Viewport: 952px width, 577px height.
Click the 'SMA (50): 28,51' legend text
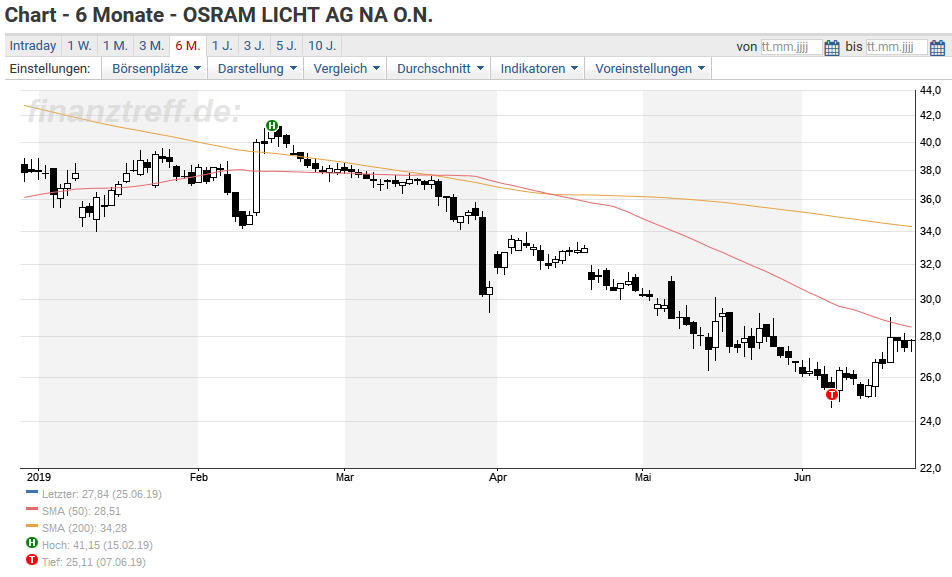(x=81, y=511)
